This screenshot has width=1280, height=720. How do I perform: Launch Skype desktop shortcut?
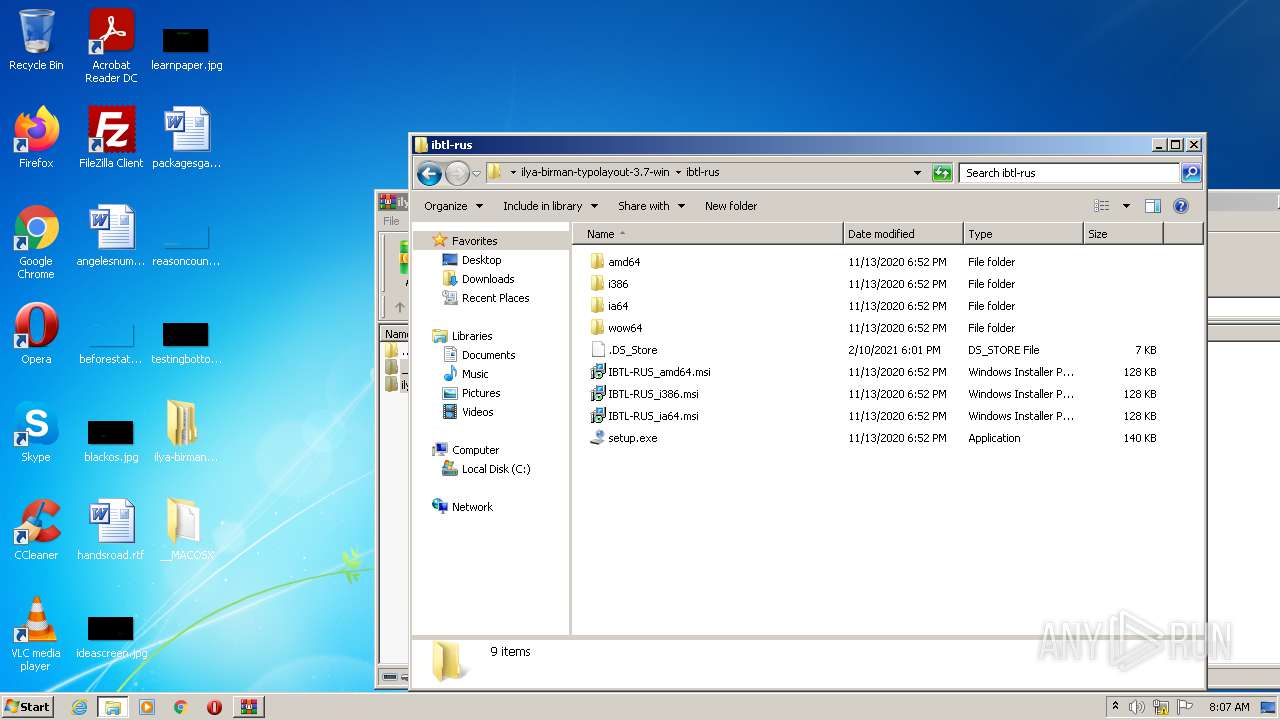(36, 432)
